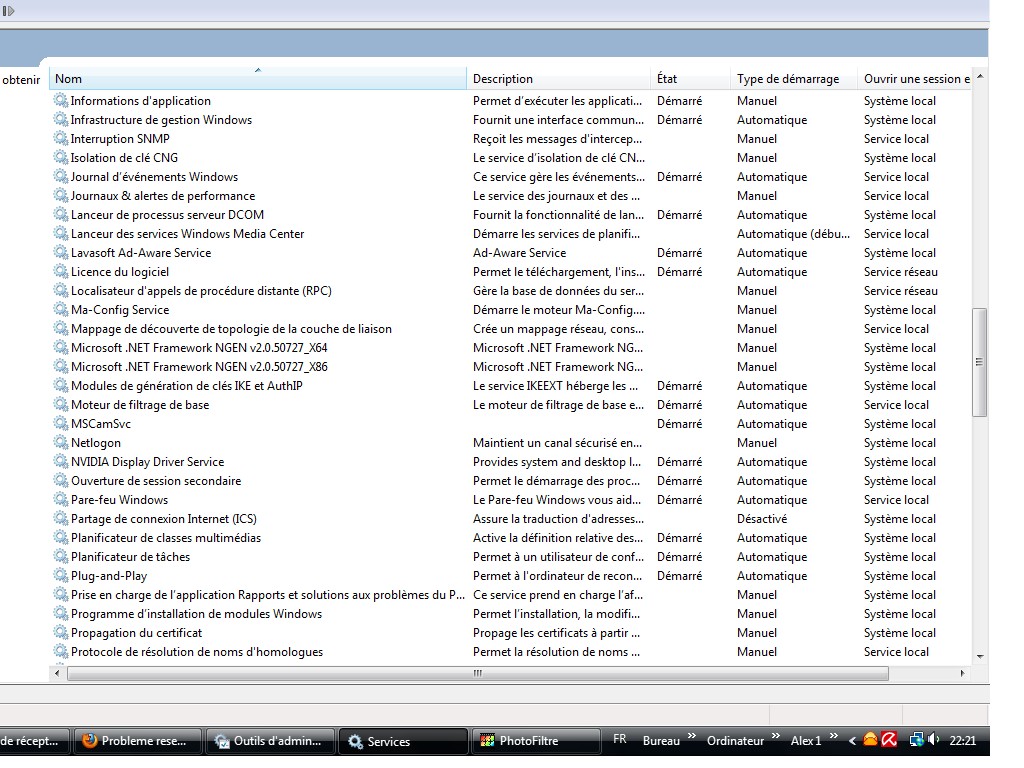Click the Alex 1 toolbar label

pyautogui.click(x=806, y=741)
